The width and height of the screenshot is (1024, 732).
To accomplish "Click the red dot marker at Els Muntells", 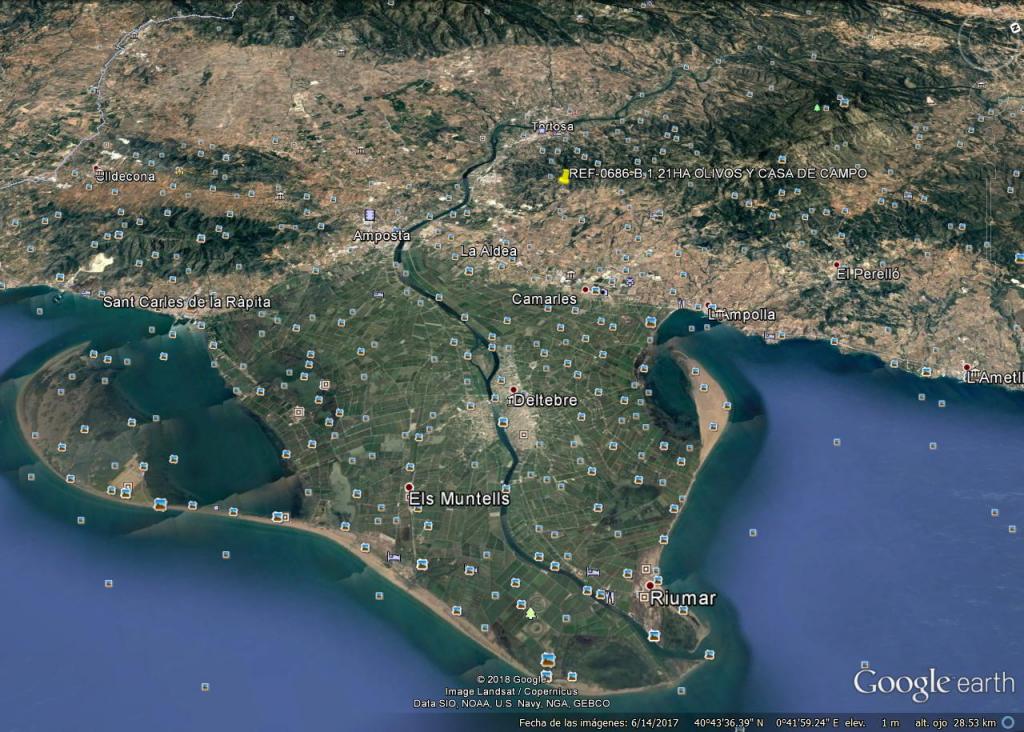I will [x=409, y=487].
